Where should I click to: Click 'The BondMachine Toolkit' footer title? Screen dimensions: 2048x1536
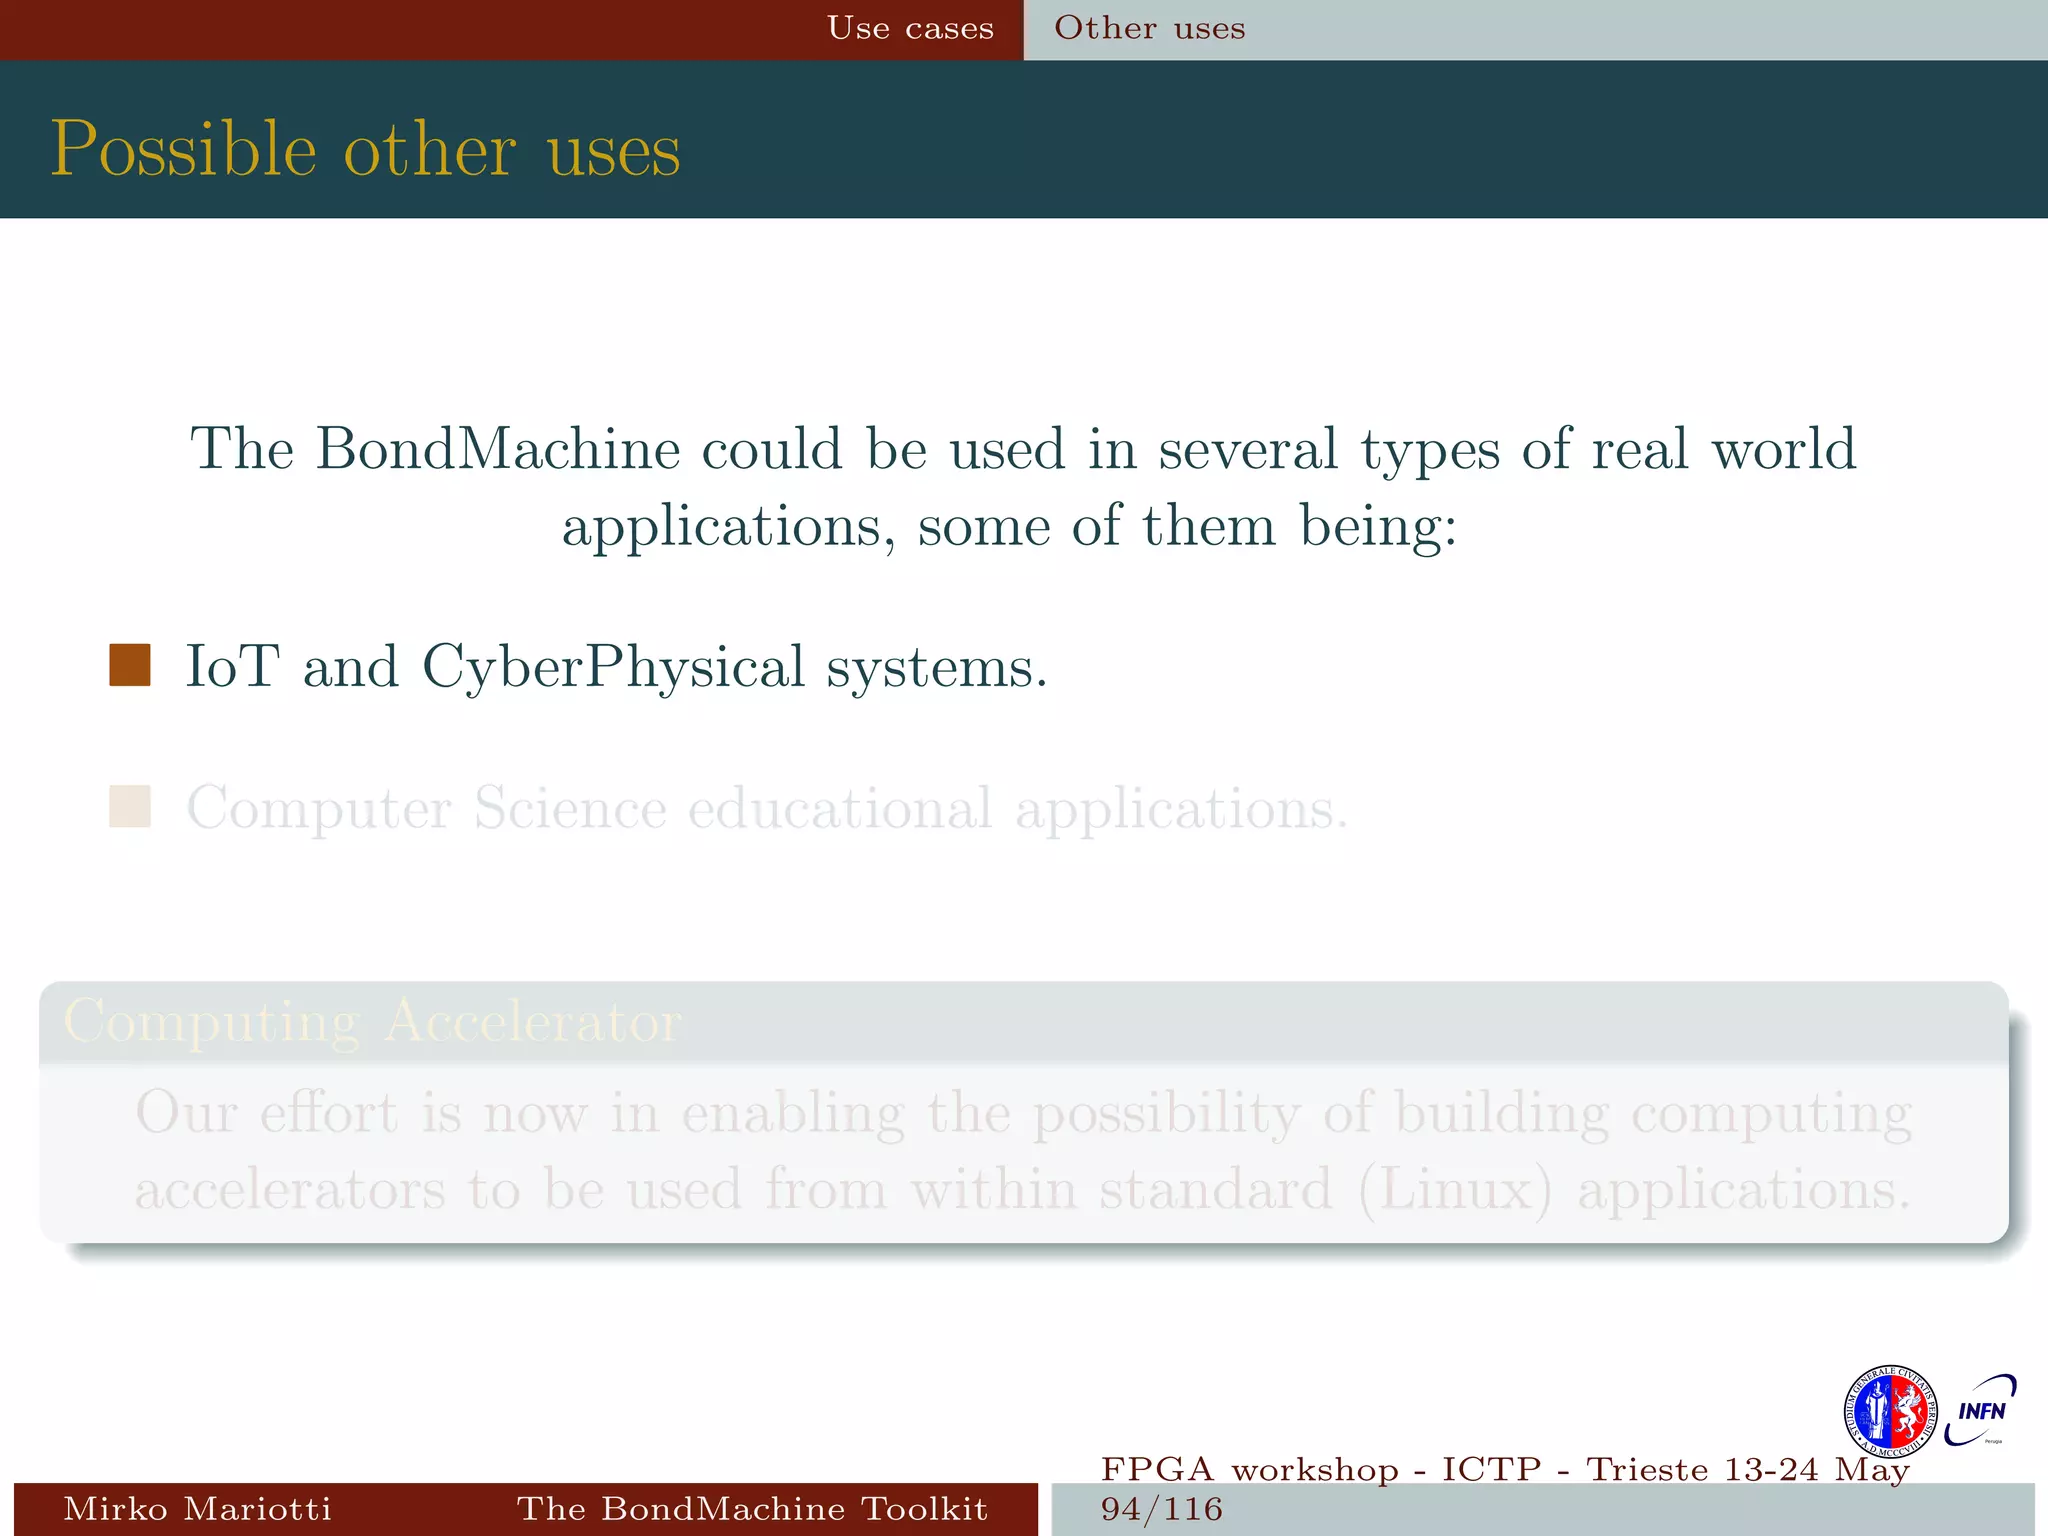pos(752,1508)
